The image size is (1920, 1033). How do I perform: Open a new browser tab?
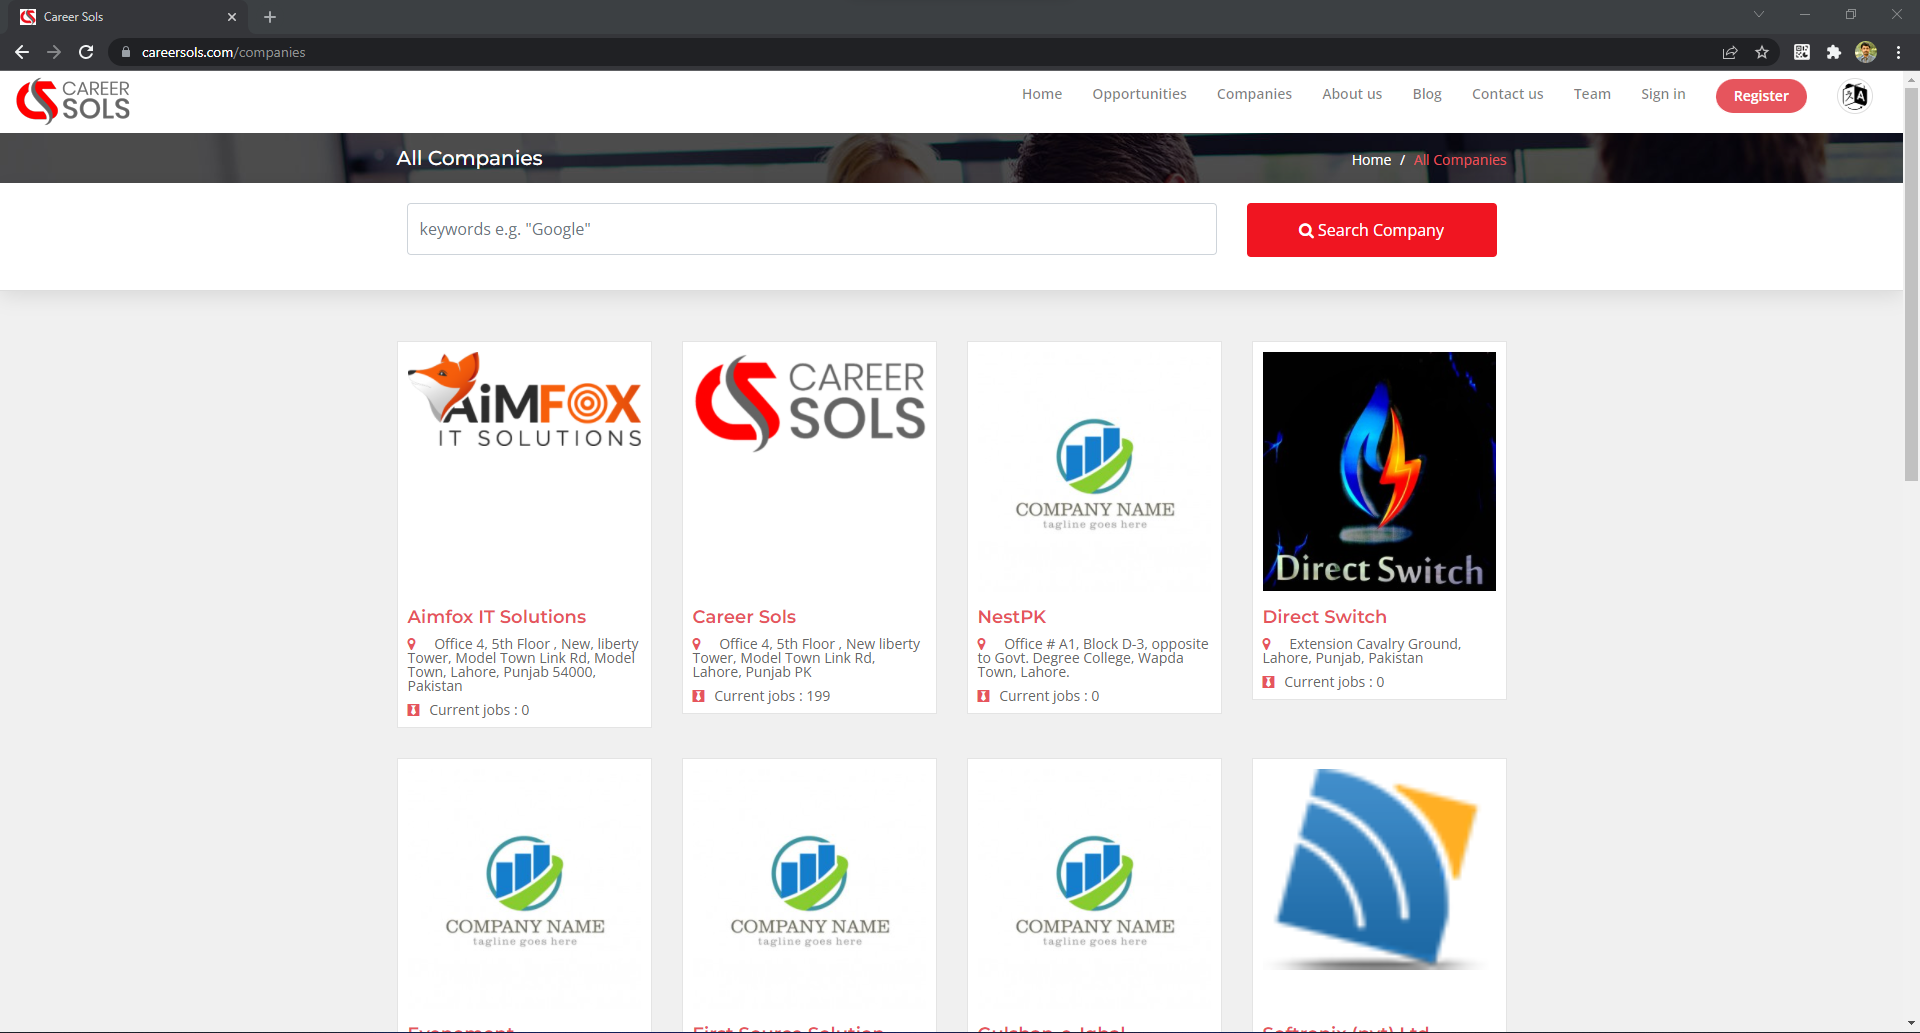[270, 17]
